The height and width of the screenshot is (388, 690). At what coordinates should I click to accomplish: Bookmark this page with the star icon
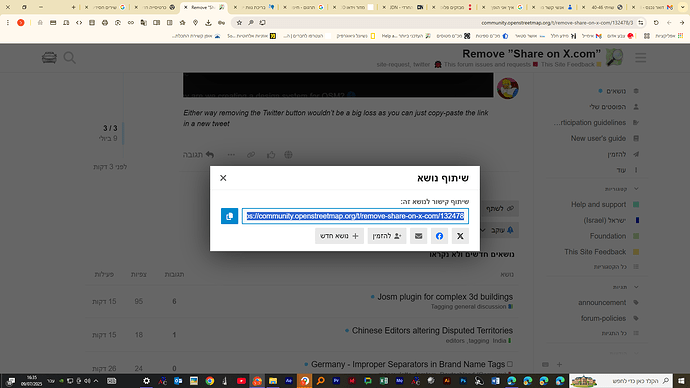[x=239, y=22]
